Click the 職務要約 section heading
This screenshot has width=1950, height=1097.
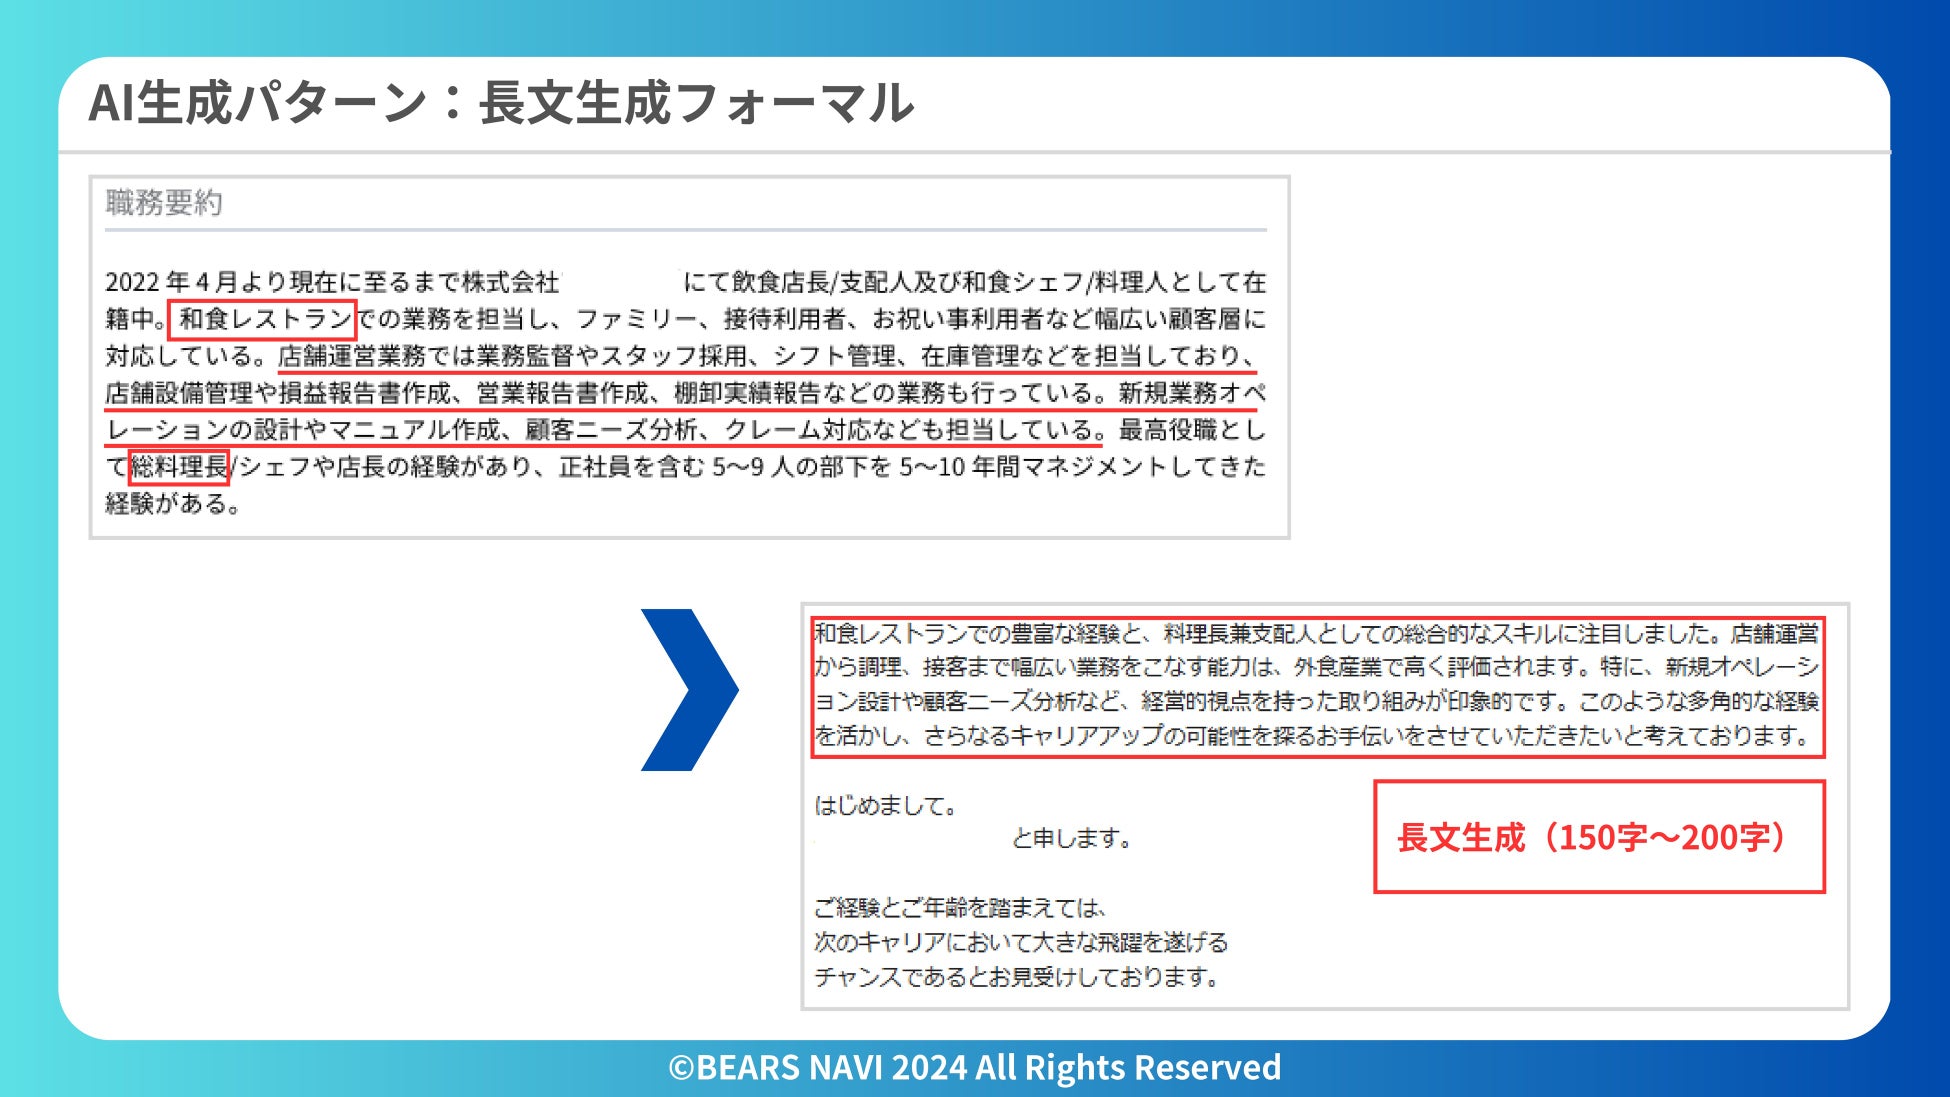(x=164, y=203)
